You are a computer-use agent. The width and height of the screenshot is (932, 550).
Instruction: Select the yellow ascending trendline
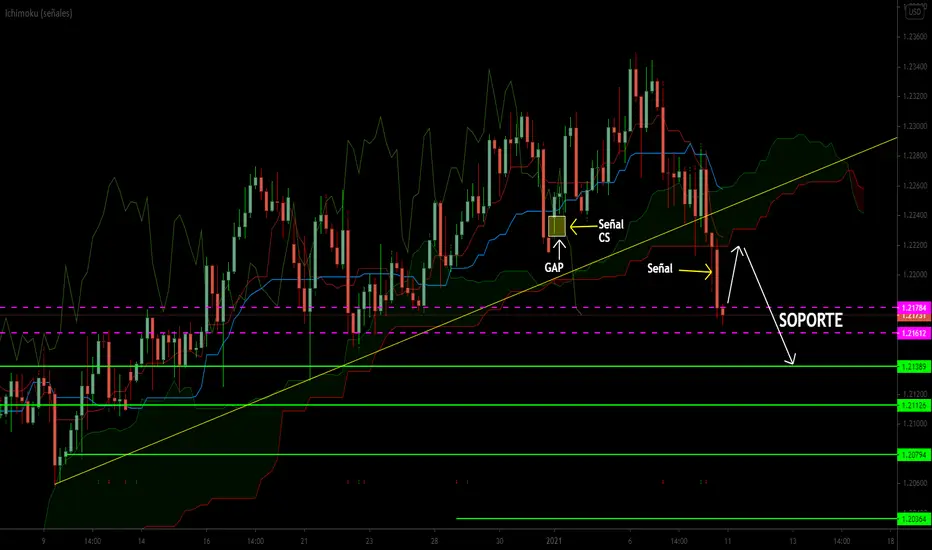476,311
